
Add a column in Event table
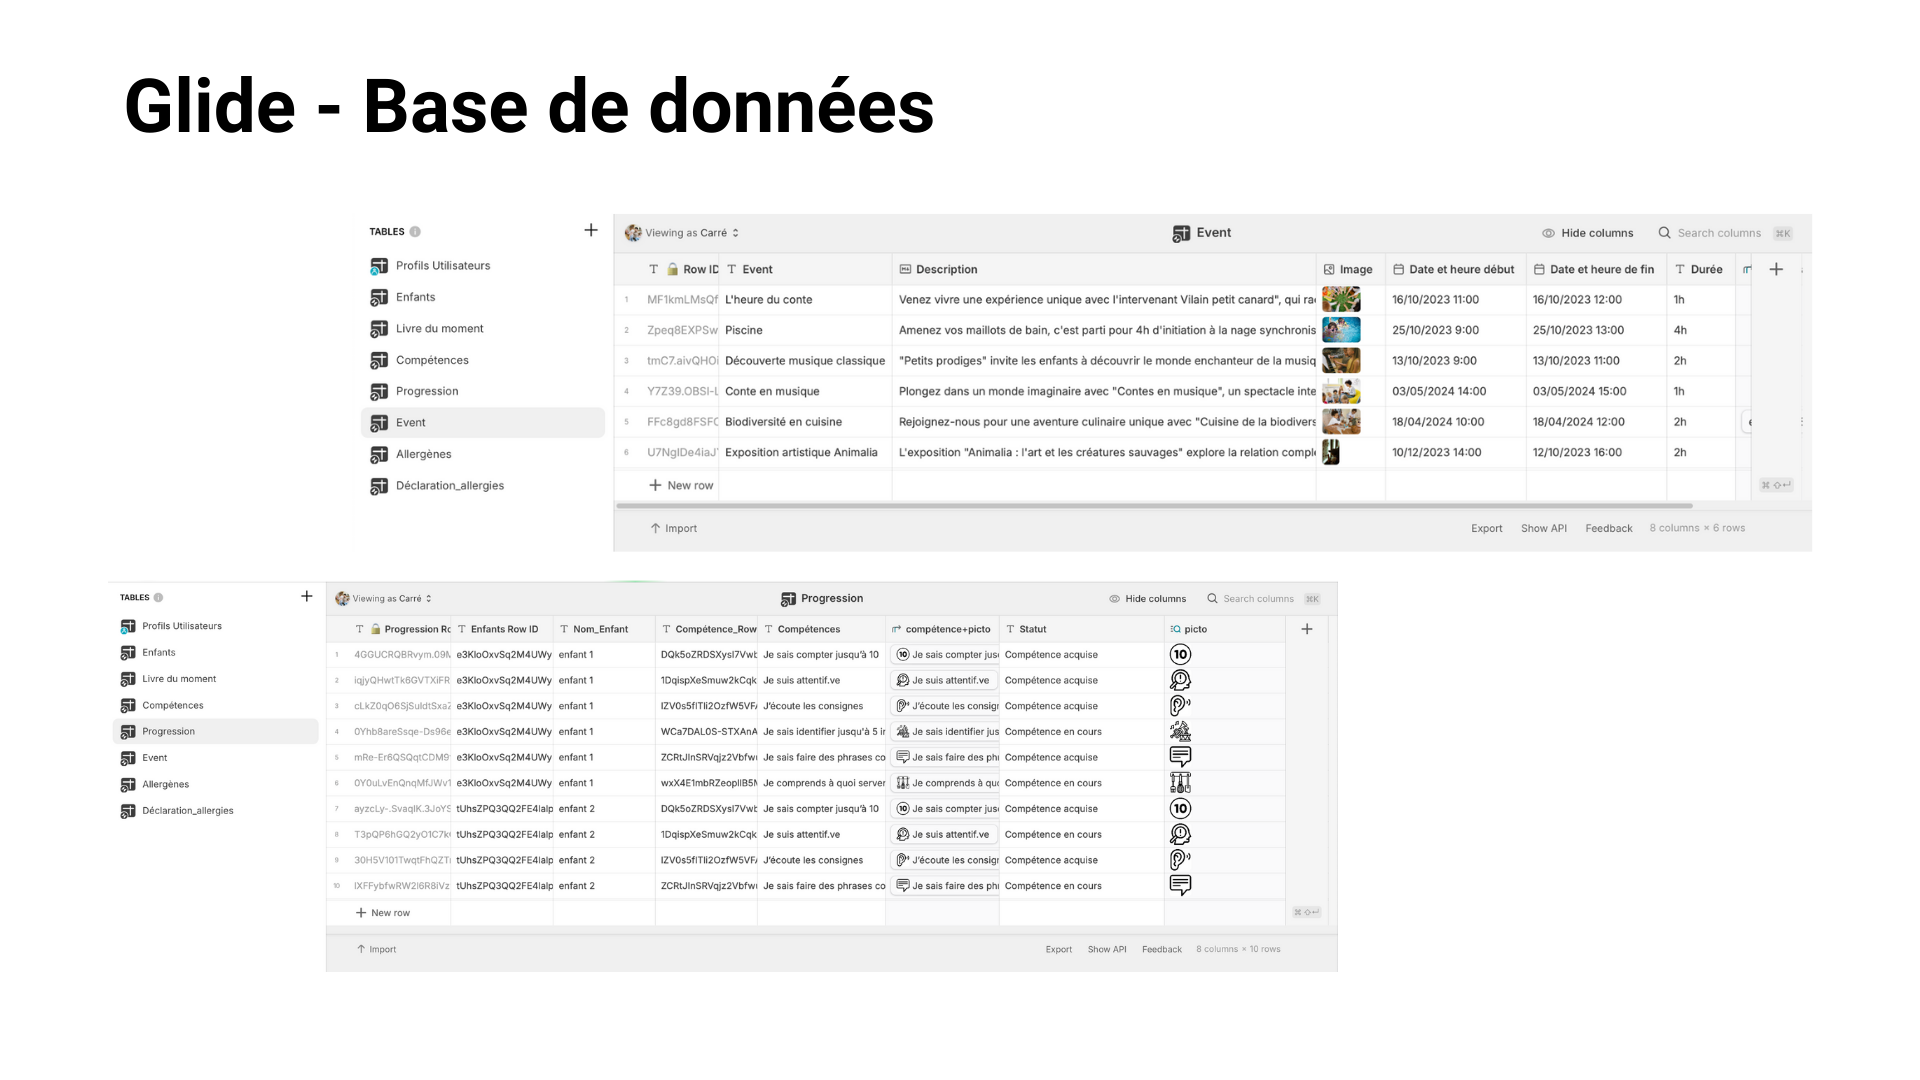pyautogui.click(x=1776, y=269)
